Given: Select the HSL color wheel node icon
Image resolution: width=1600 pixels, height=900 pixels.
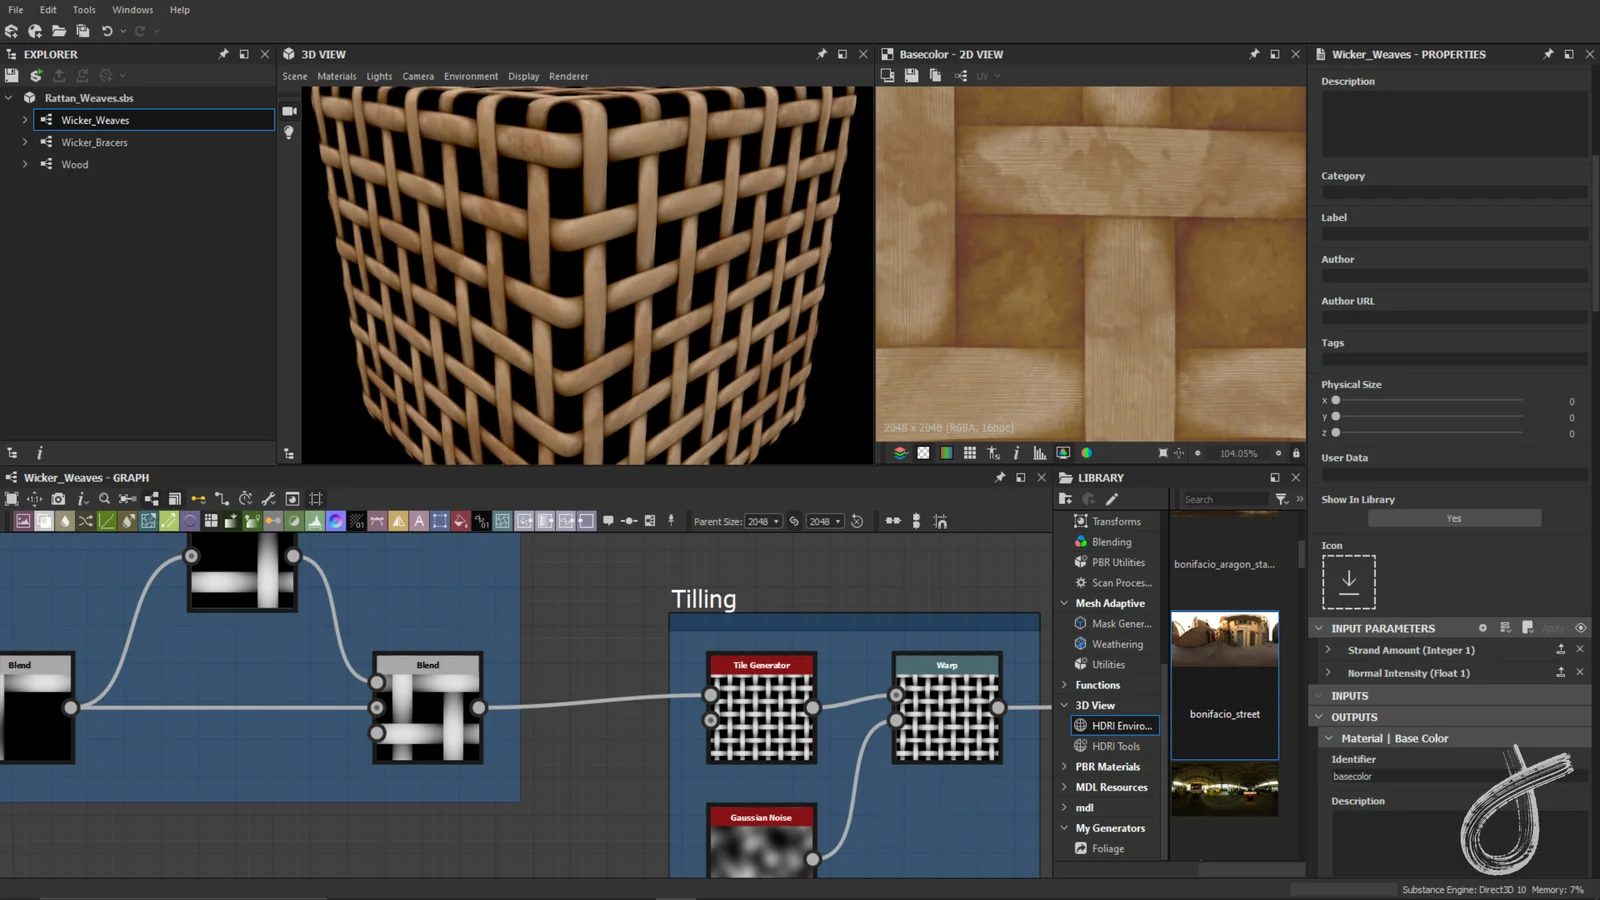Looking at the screenshot, I should pos(336,521).
